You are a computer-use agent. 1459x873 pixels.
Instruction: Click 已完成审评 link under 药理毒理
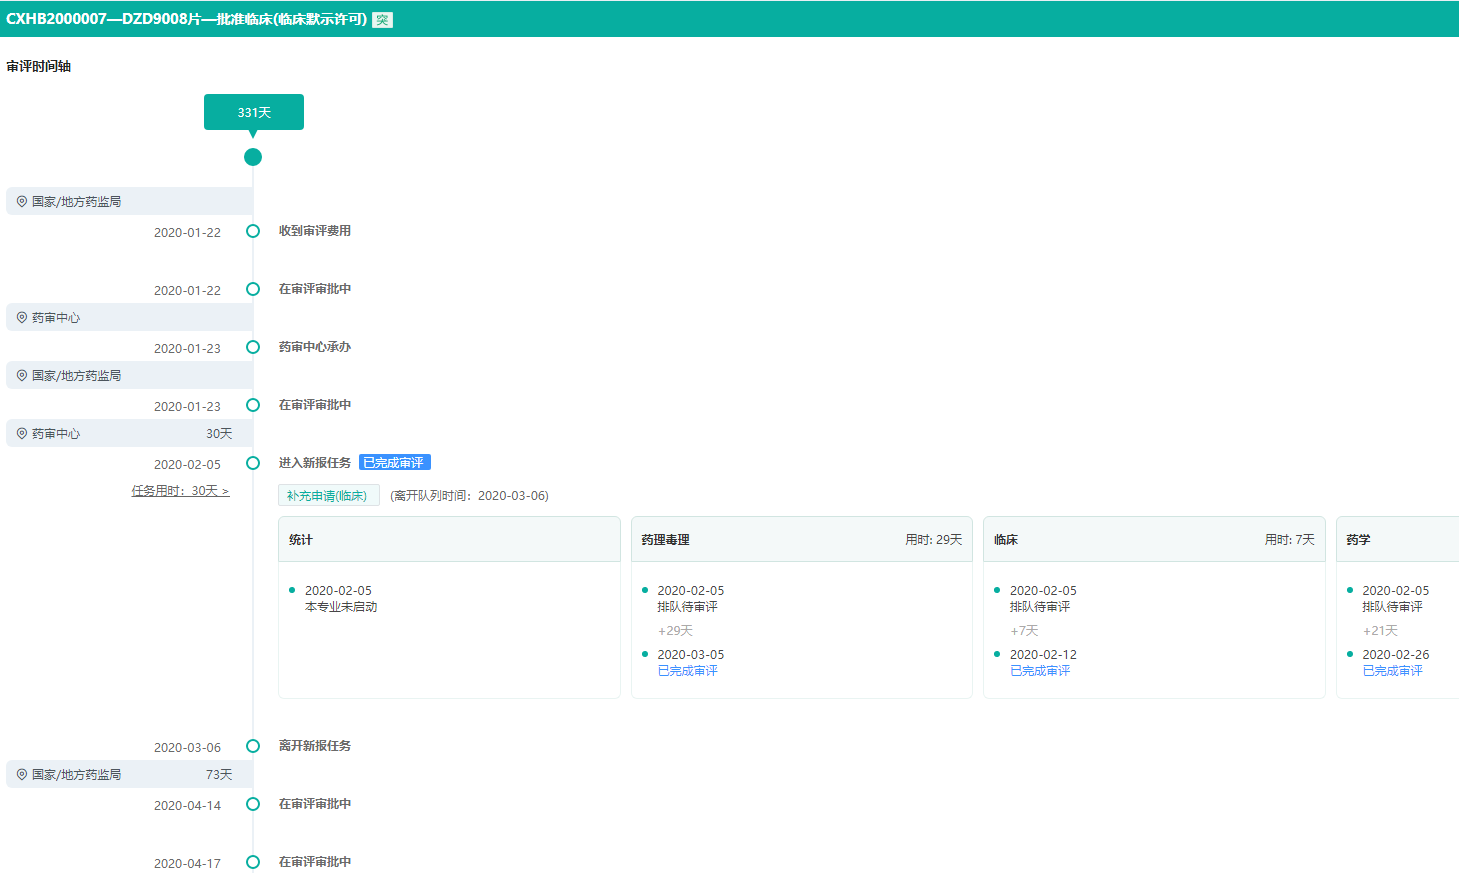(687, 671)
